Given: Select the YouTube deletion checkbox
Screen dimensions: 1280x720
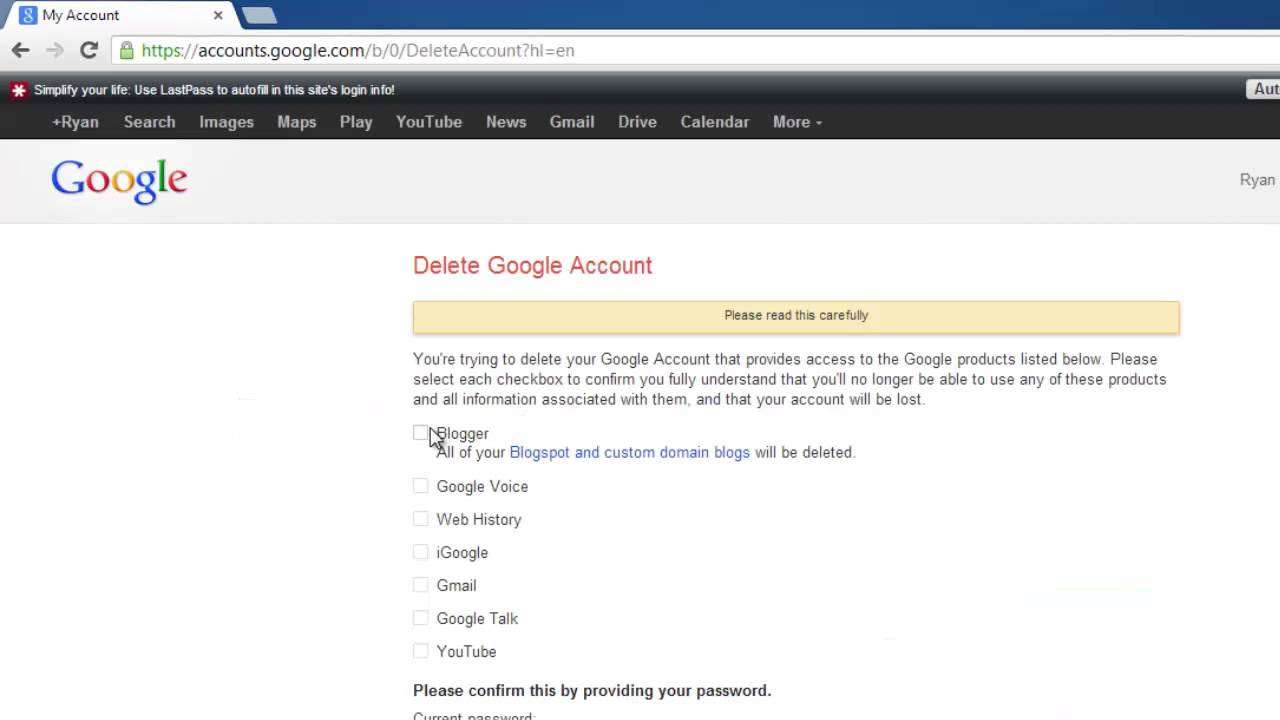Looking at the screenshot, I should pos(420,651).
